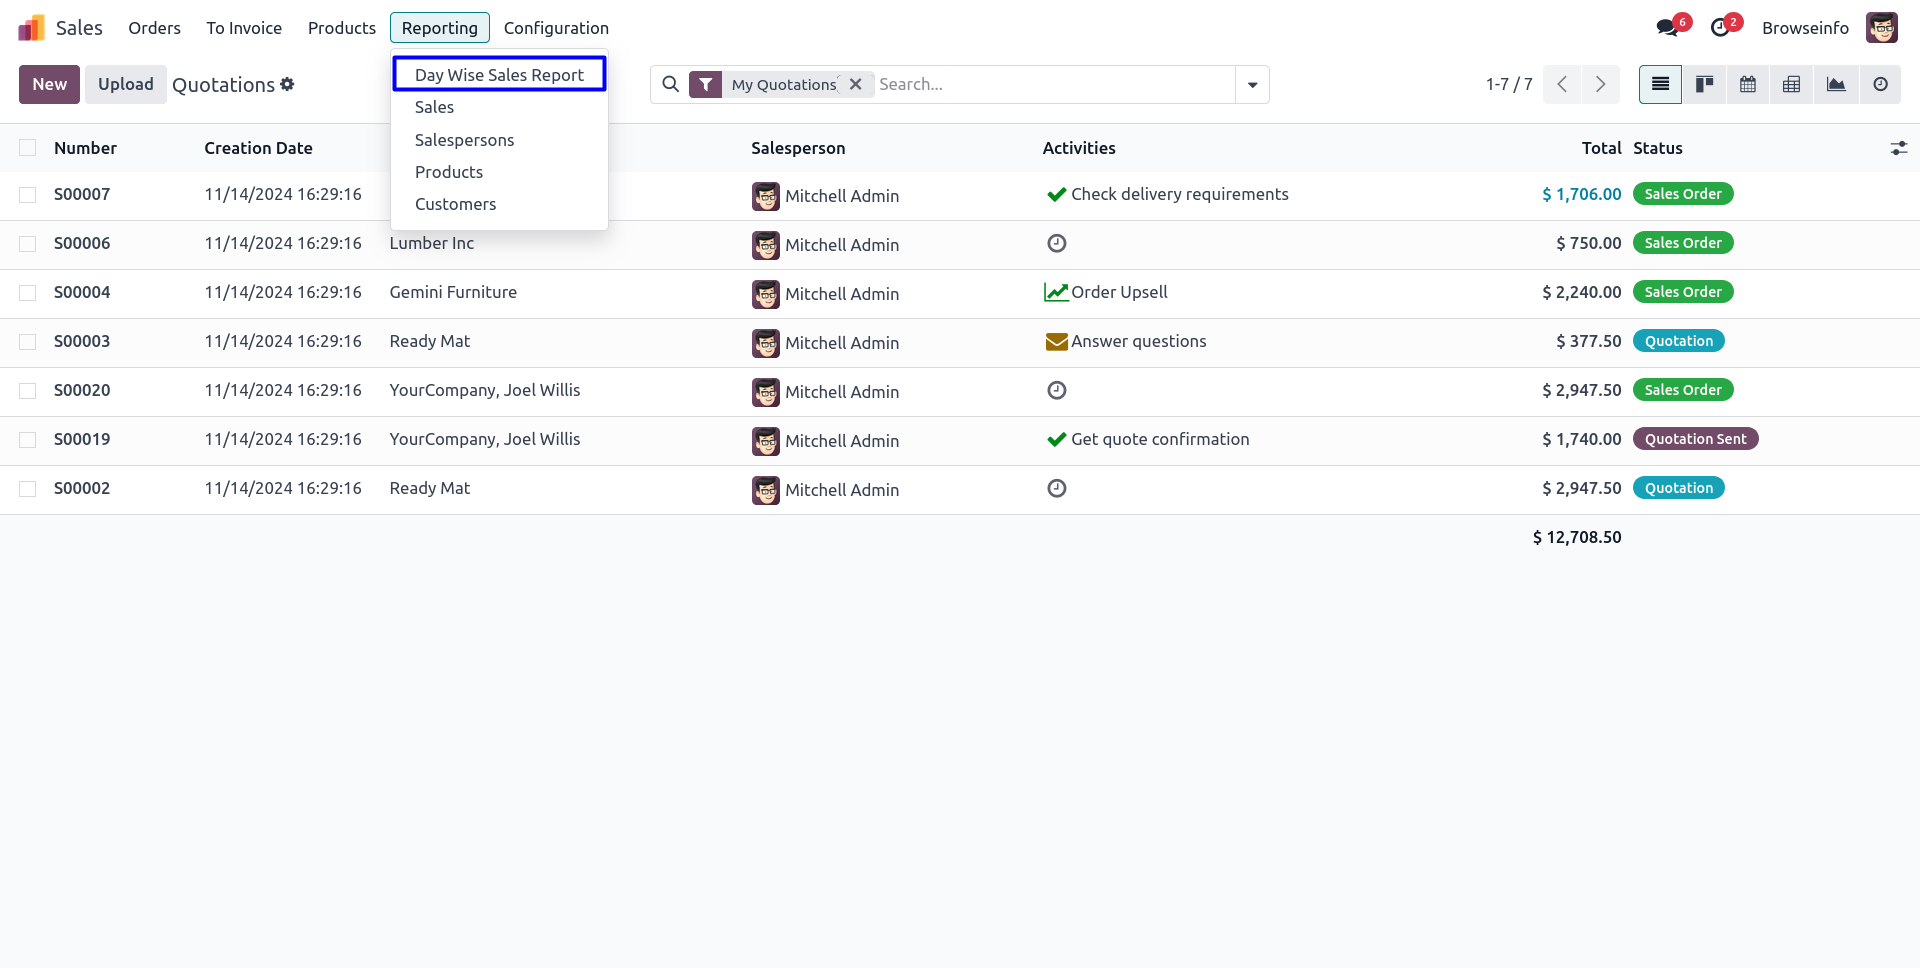Screen dimensions: 1920x968
Task: Open the Calendar view icon
Action: [x=1748, y=85]
